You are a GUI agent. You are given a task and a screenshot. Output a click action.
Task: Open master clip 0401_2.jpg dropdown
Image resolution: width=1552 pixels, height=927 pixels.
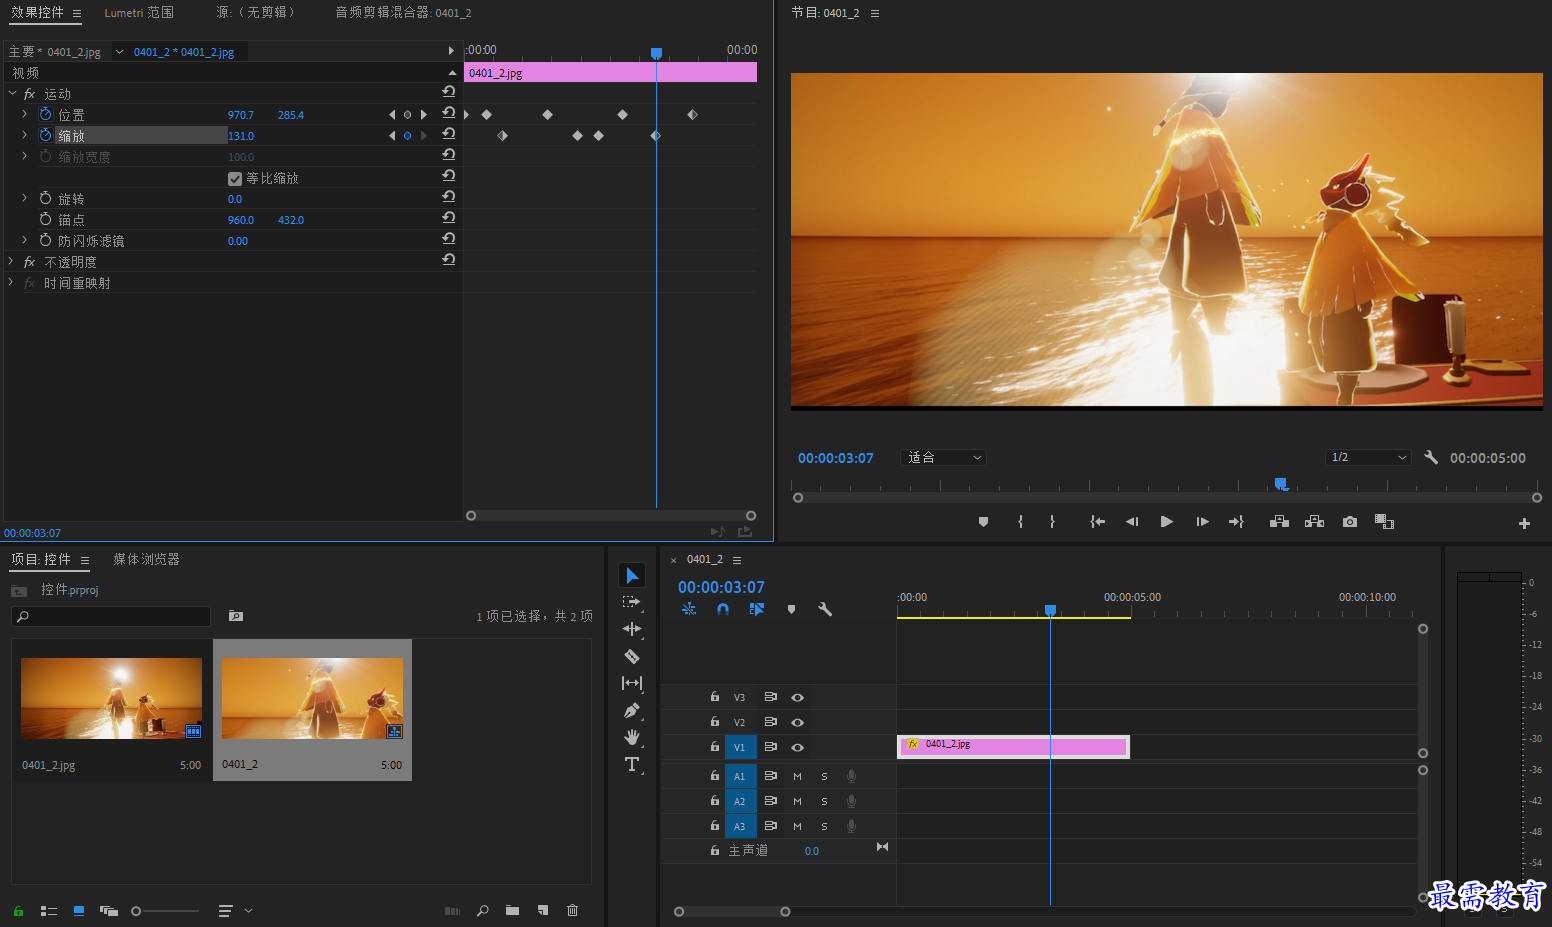click(119, 52)
